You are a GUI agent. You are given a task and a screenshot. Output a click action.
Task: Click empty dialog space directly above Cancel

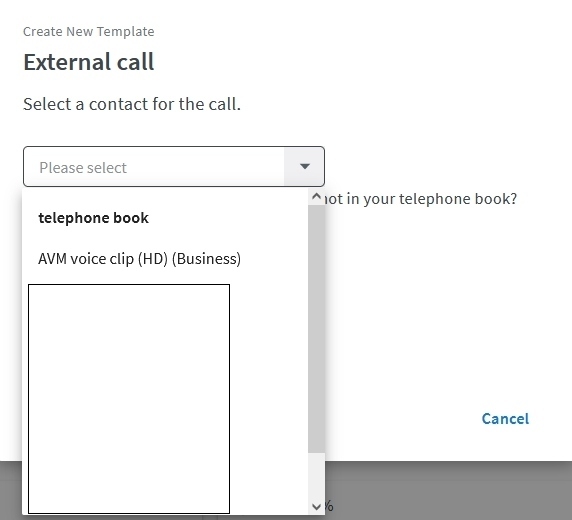click(505, 347)
